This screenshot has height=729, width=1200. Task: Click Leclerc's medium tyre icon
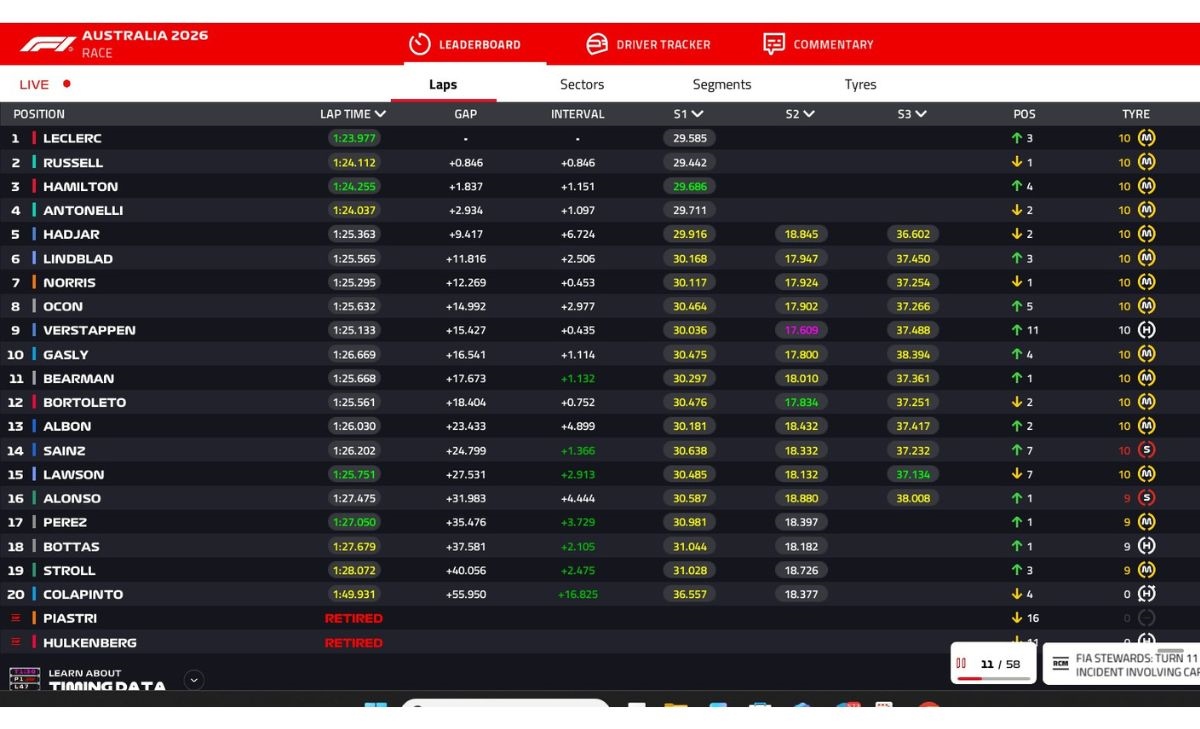[x=1146, y=138]
